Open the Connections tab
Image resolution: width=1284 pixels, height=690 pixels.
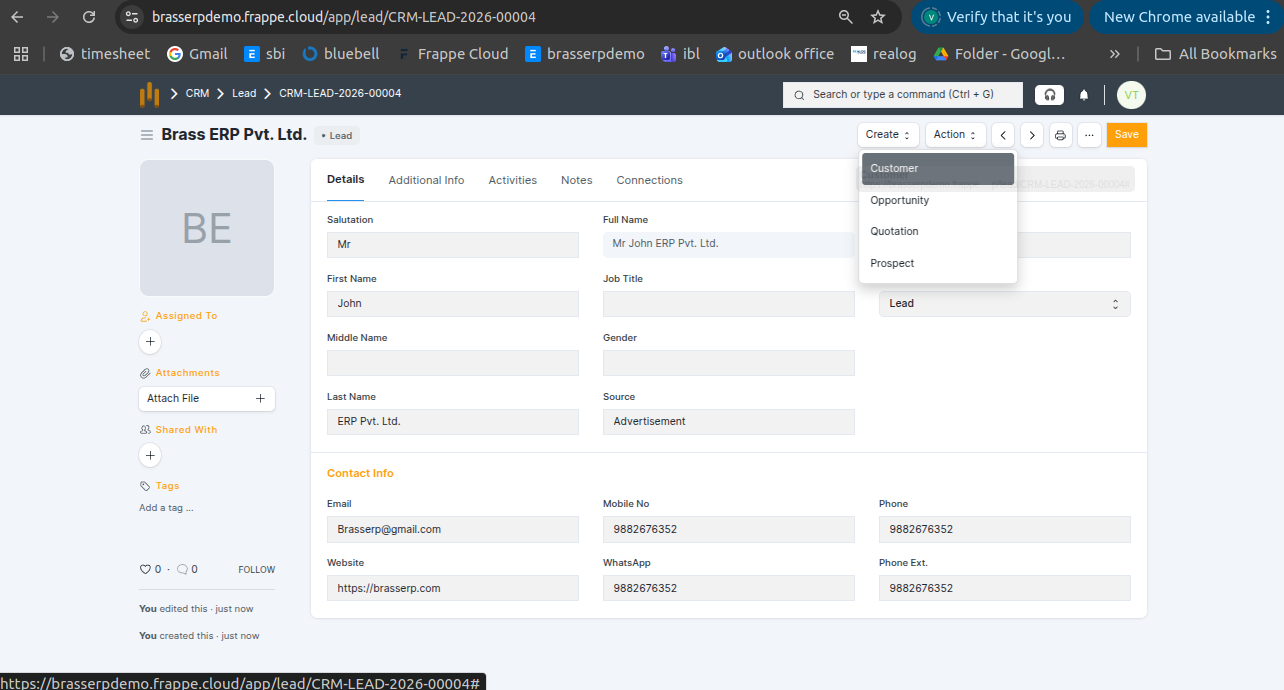649,180
